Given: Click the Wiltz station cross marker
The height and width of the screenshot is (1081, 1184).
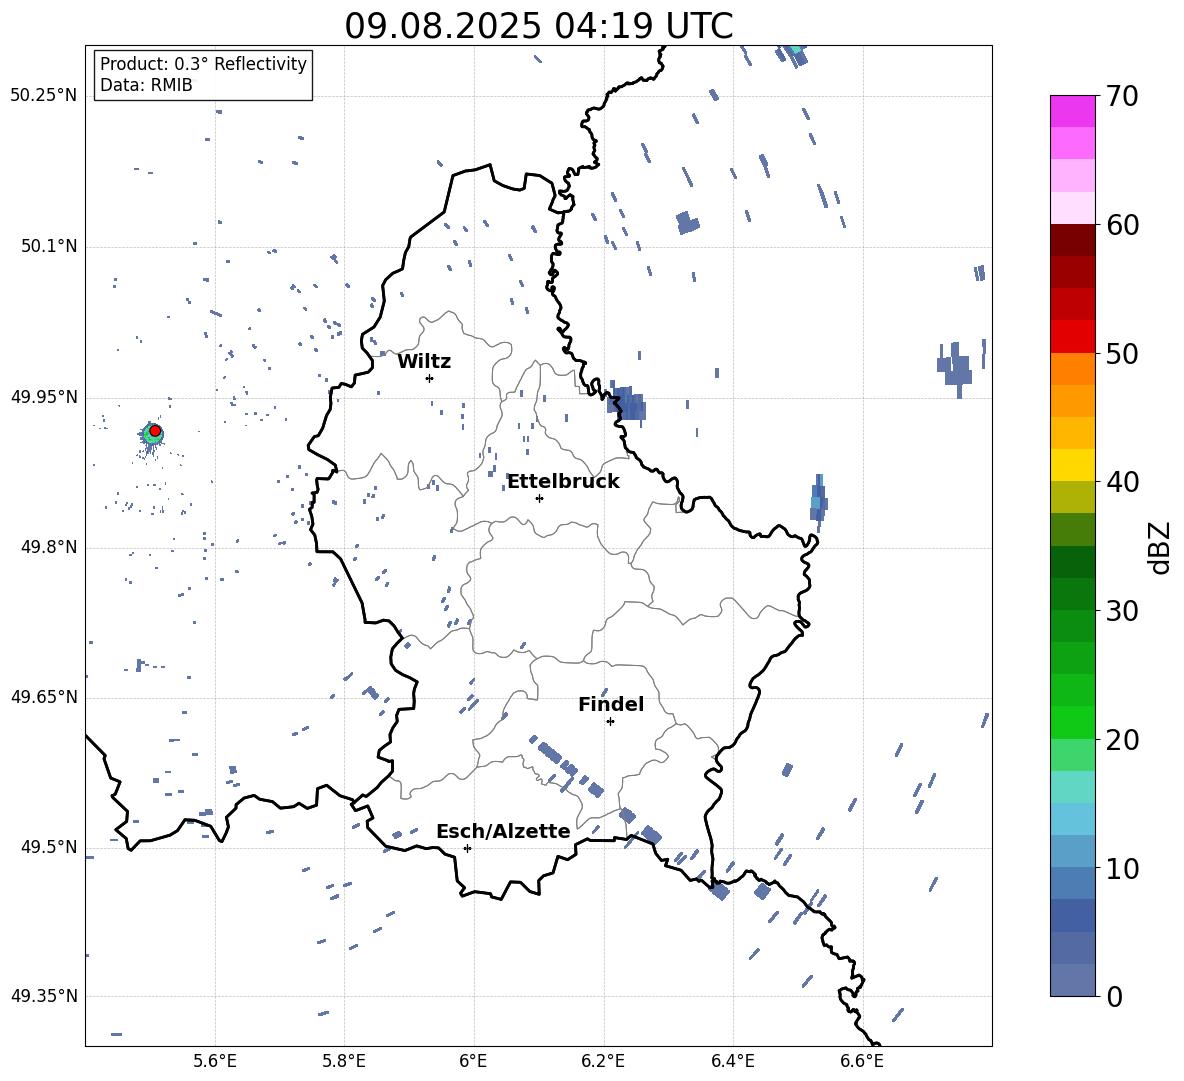Looking at the screenshot, I should [x=429, y=378].
